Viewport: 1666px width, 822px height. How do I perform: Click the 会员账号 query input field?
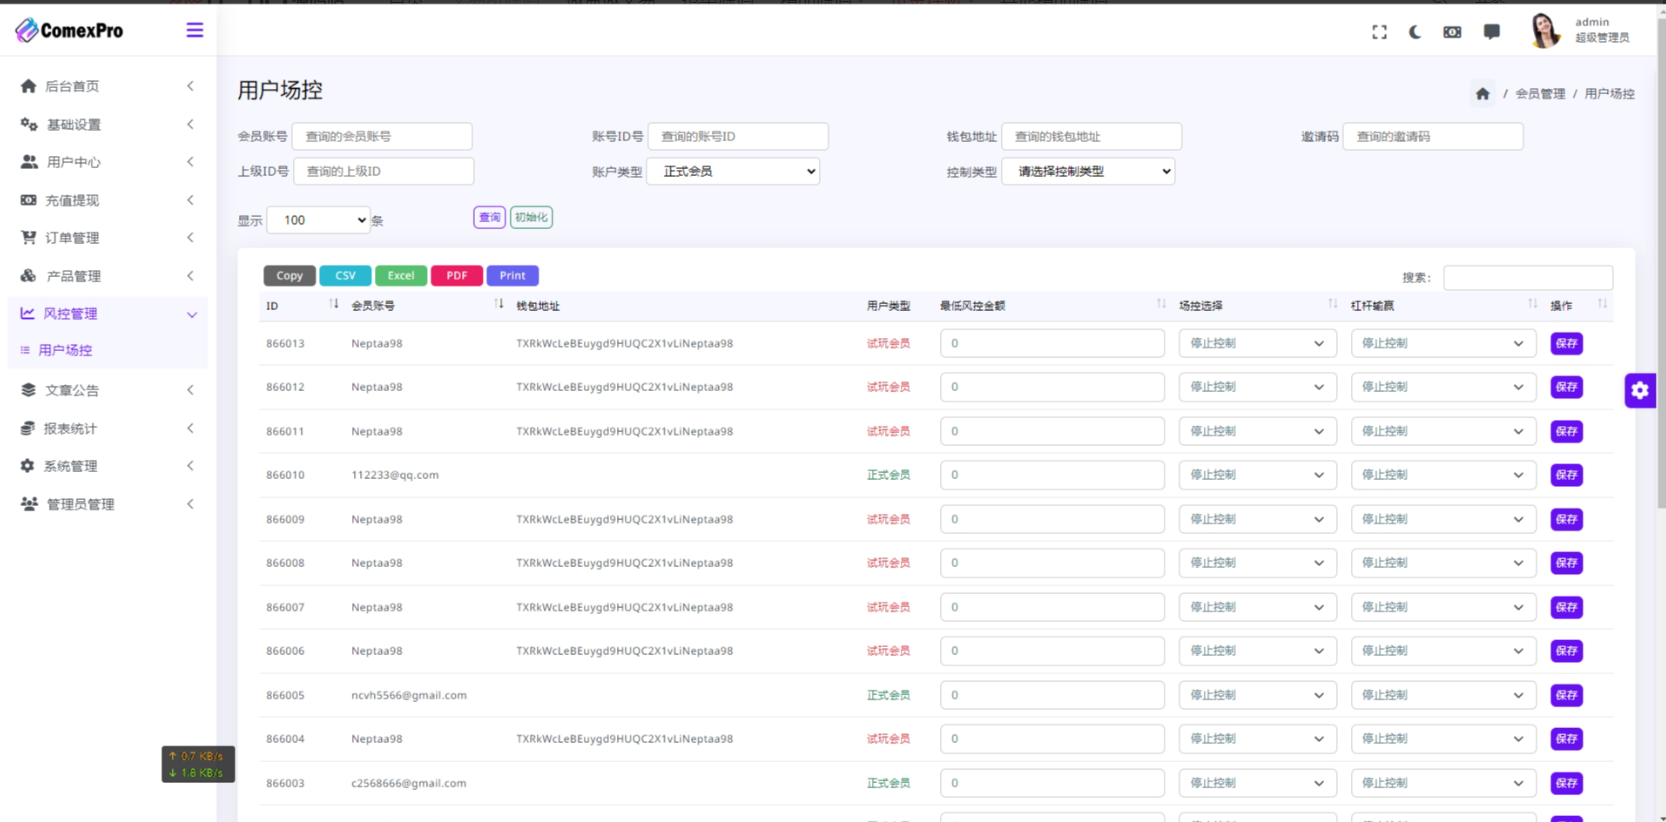click(382, 136)
